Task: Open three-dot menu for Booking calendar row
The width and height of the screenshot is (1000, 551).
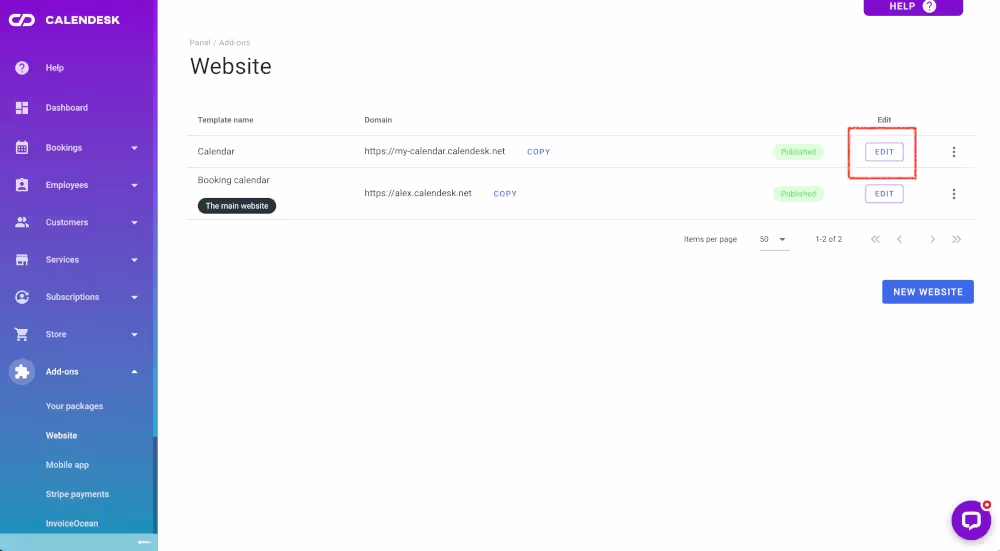Action: [x=953, y=194]
